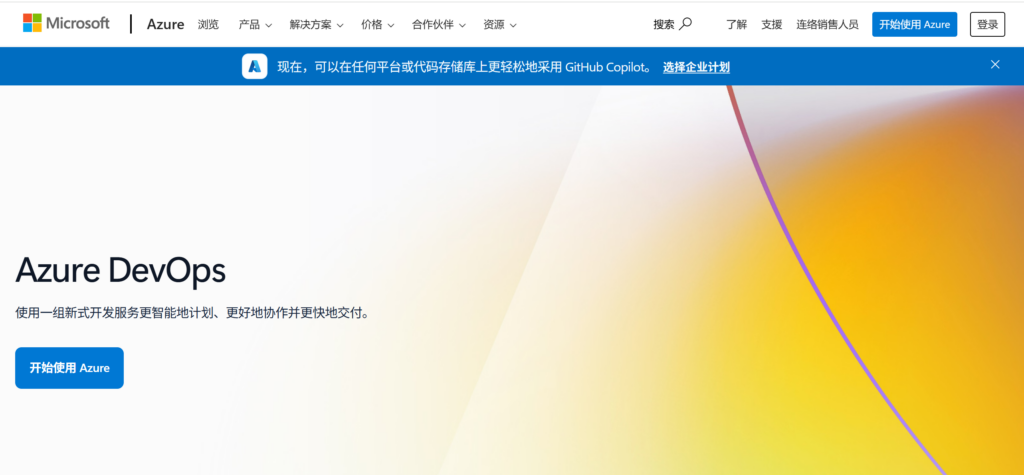Expand the 产品 dropdown menu
The width and height of the screenshot is (1024, 475).
click(255, 25)
